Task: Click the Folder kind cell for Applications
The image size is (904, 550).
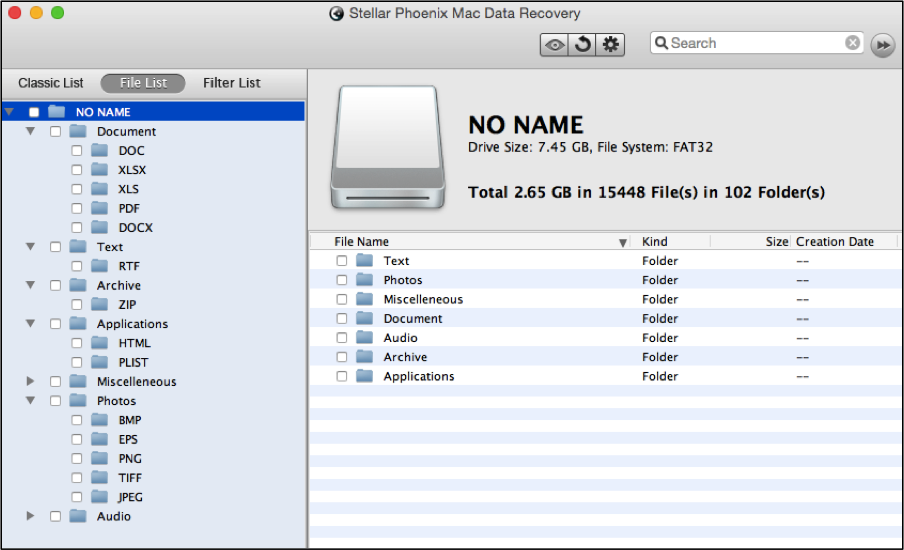Action: pyautogui.click(x=660, y=376)
